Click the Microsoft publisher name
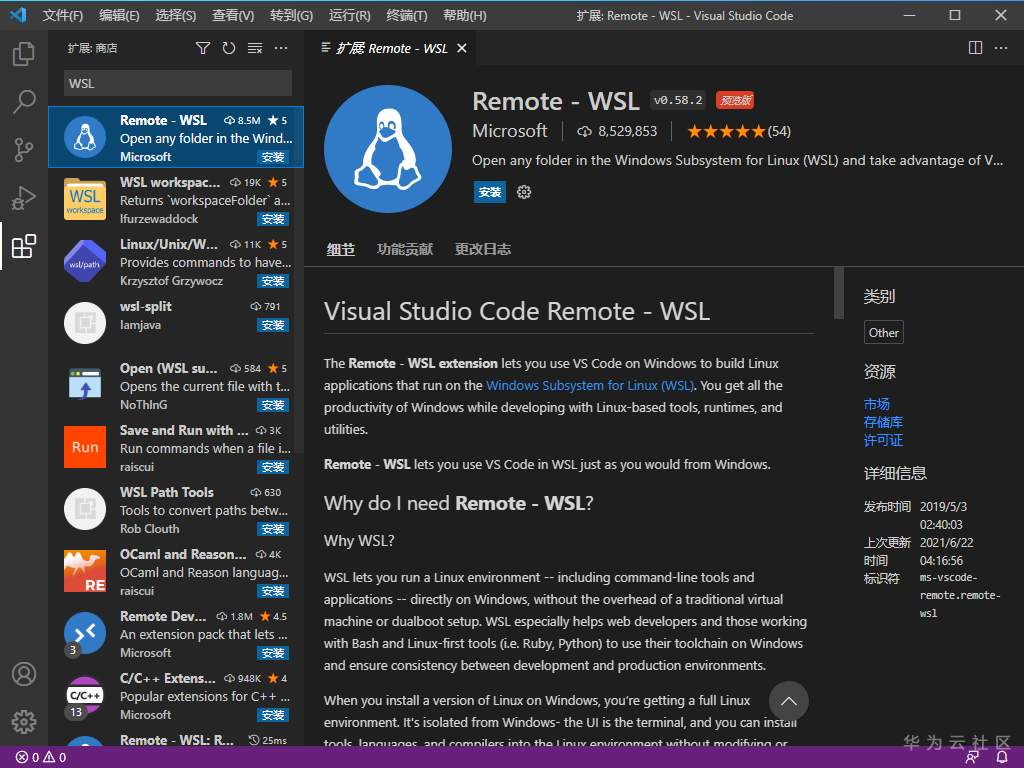Image resolution: width=1024 pixels, height=768 pixels. [509, 131]
